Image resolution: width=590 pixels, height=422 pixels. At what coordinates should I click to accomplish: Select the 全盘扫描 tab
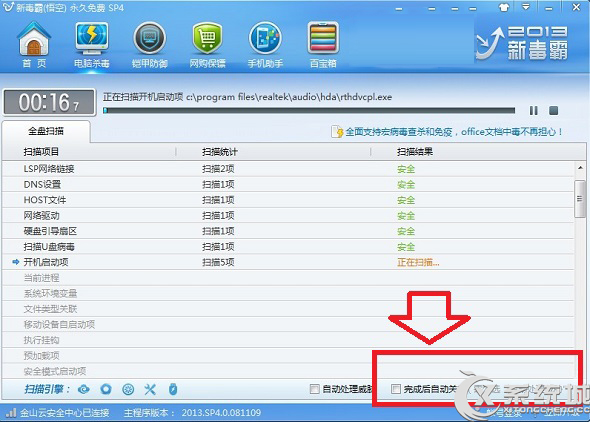[x=46, y=131]
